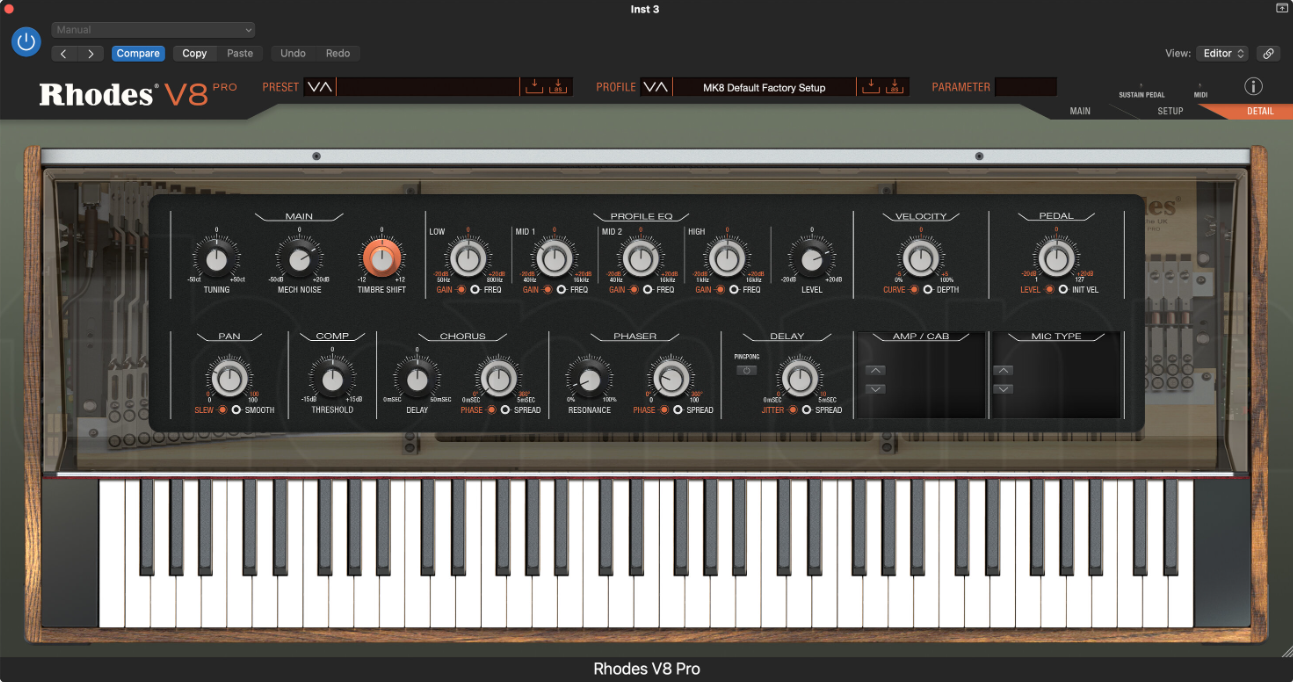1293x682 pixels.
Task: Click the Chorus DELAY knob
Action: pos(416,379)
